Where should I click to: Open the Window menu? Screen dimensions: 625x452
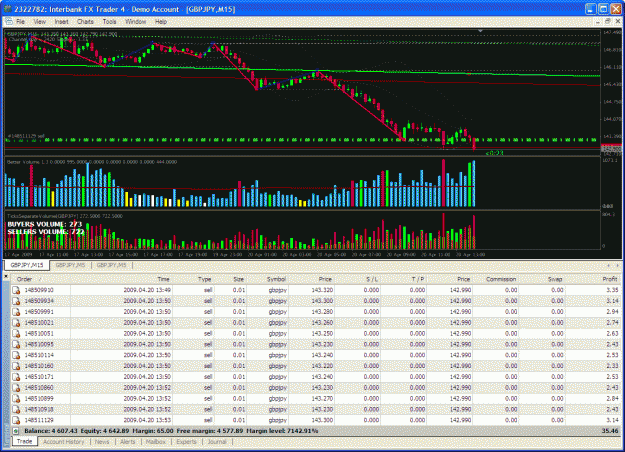136,22
